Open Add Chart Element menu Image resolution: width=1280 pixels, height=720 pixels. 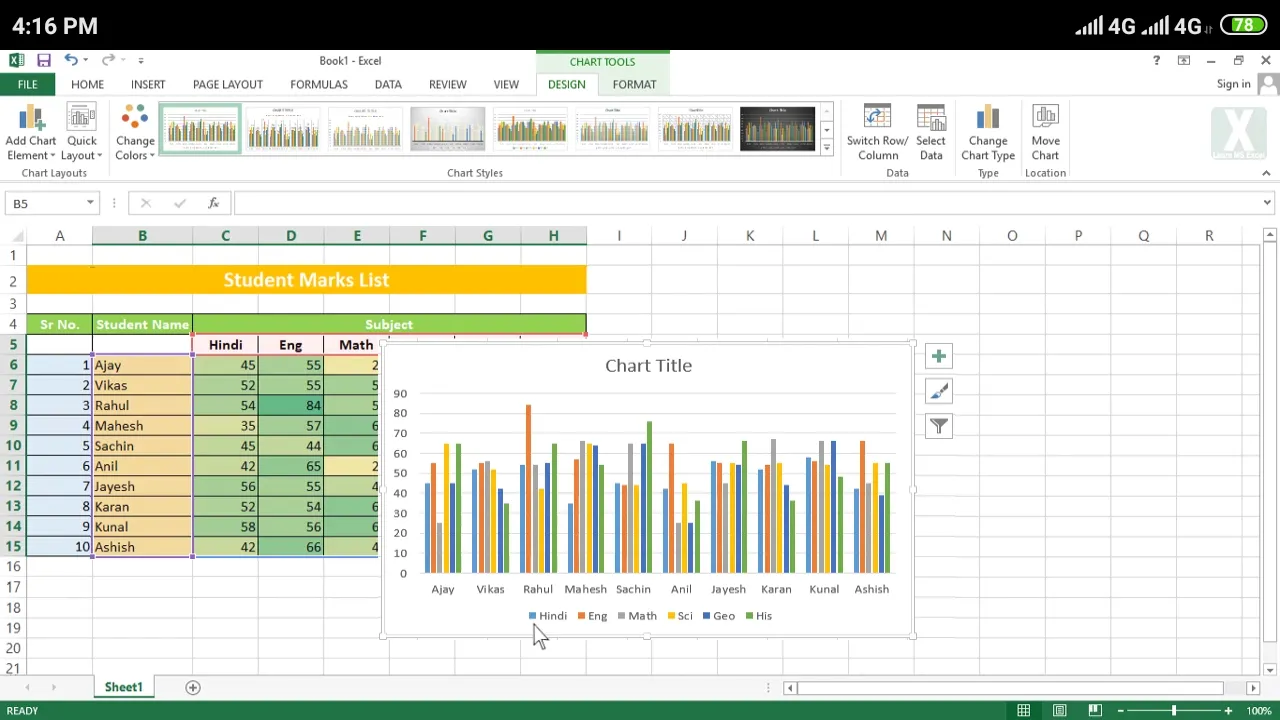click(31, 132)
